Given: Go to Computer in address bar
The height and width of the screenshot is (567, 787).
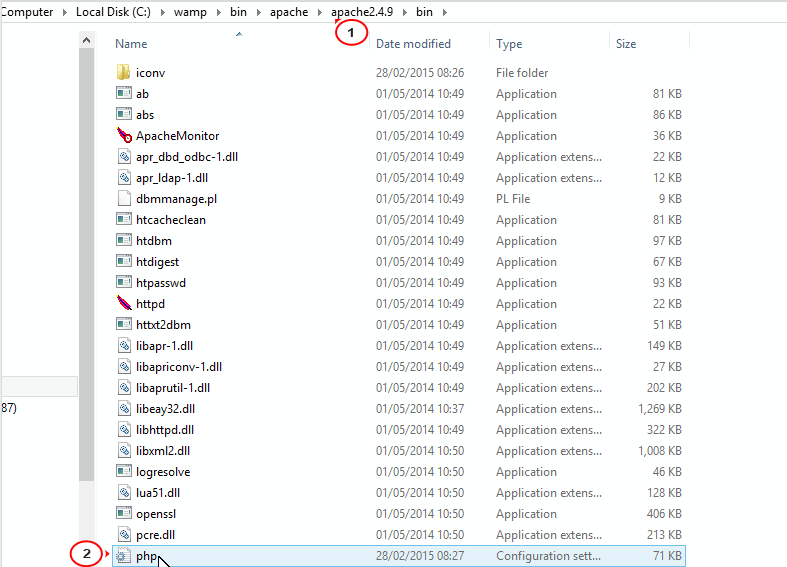Looking at the screenshot, I should pos(27,12).
